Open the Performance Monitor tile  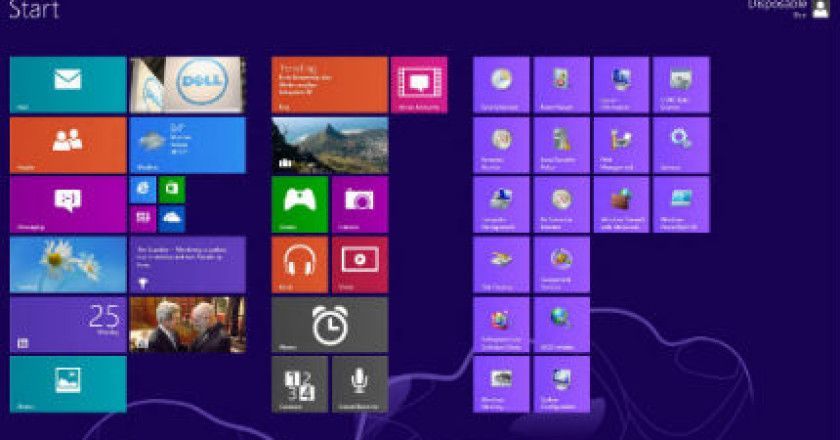(x=501, y=145)
